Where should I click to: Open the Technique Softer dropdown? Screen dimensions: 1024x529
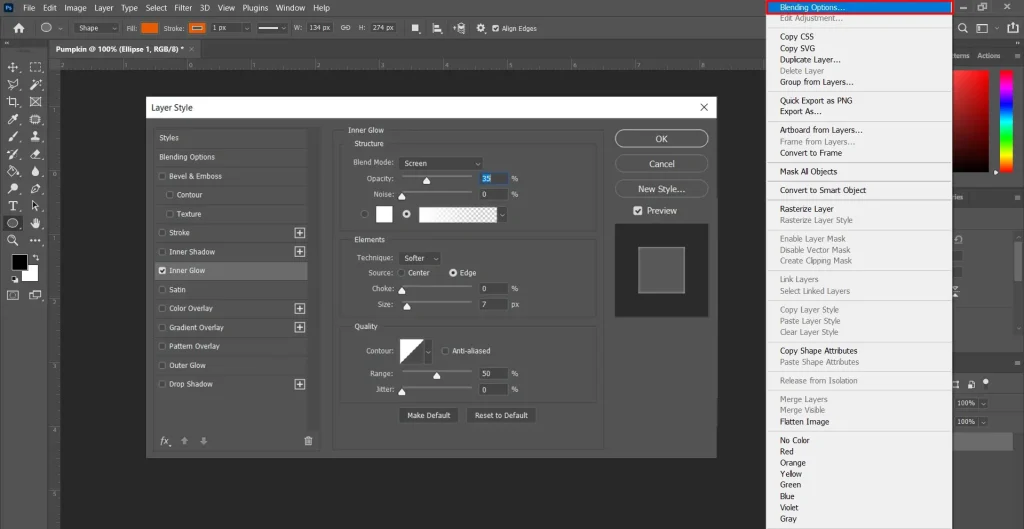coord(420,258)
